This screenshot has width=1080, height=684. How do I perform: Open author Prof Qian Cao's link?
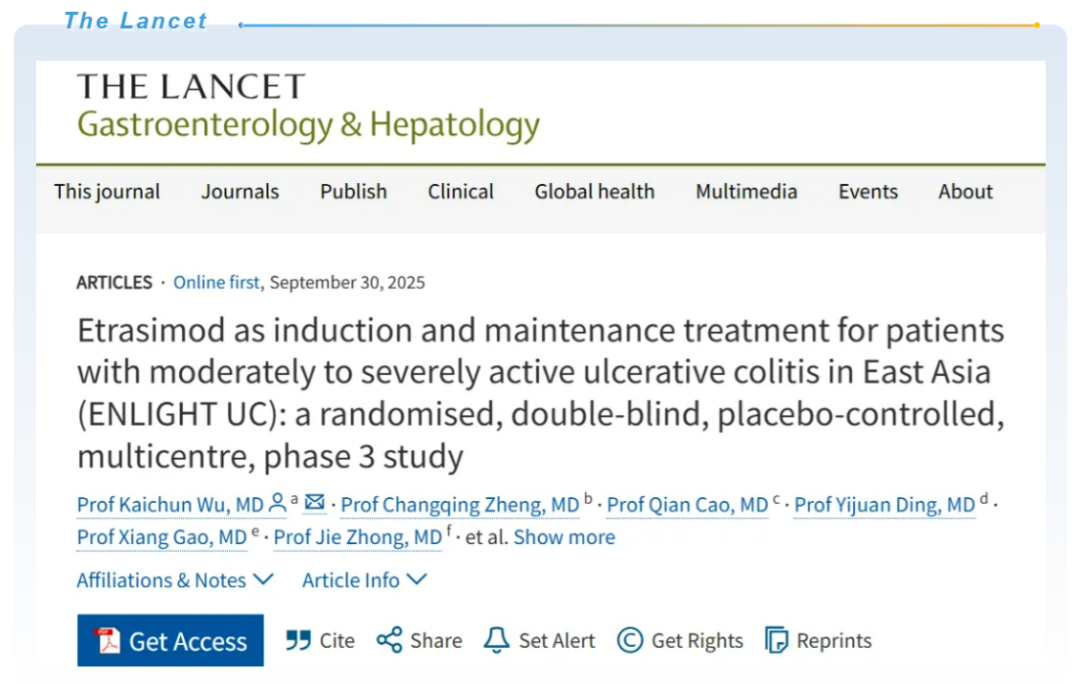(687, 505)
